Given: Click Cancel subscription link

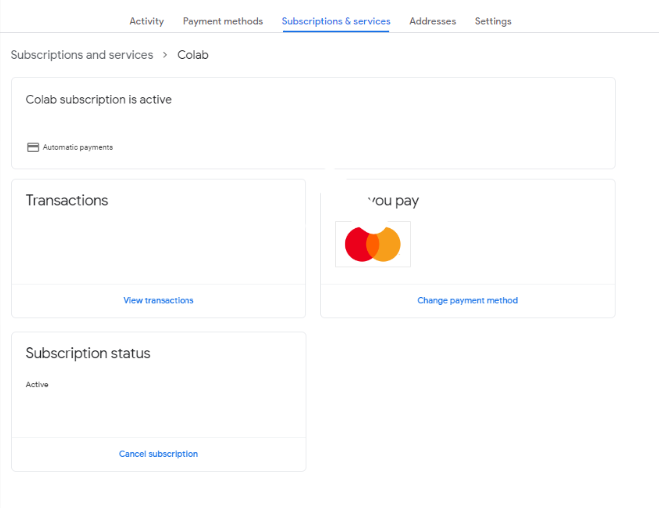Looking at the screenshot, I should point(158,454).
